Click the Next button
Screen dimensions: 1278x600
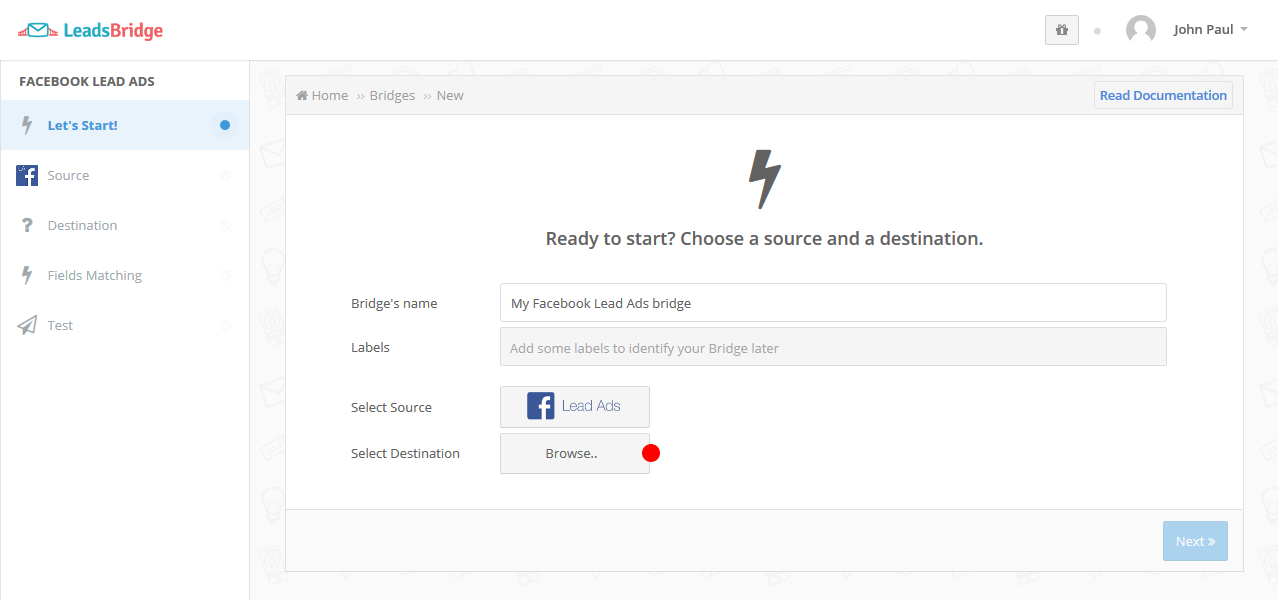pyautogui.click(x=1195, y=541)
